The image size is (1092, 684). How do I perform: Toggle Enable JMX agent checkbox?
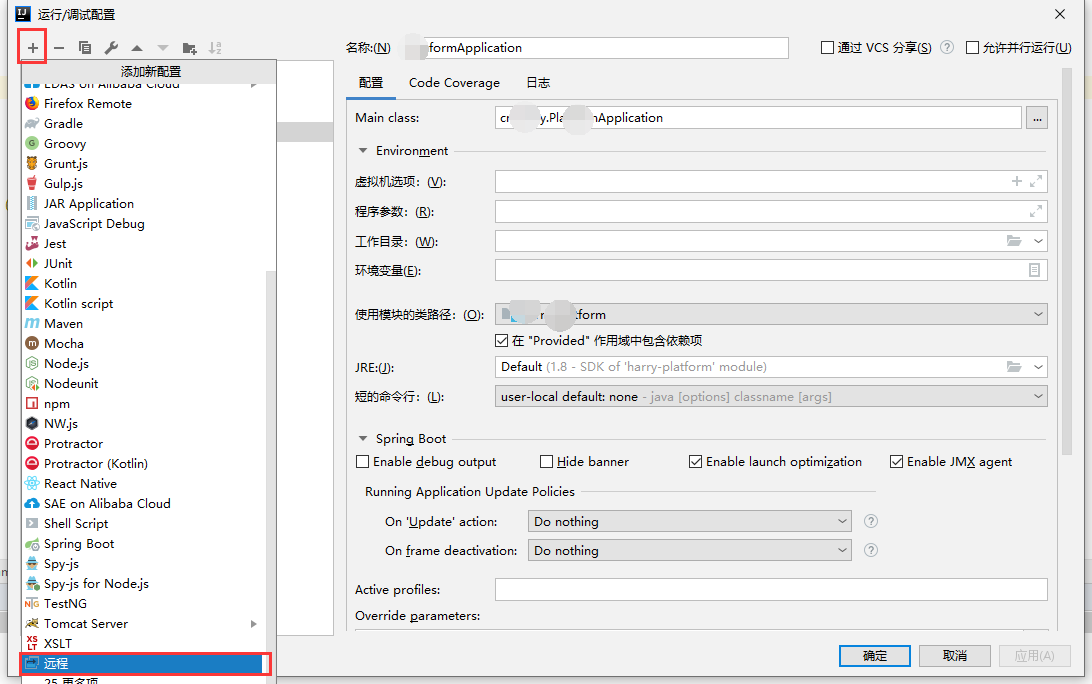click(x=896, y=462)
